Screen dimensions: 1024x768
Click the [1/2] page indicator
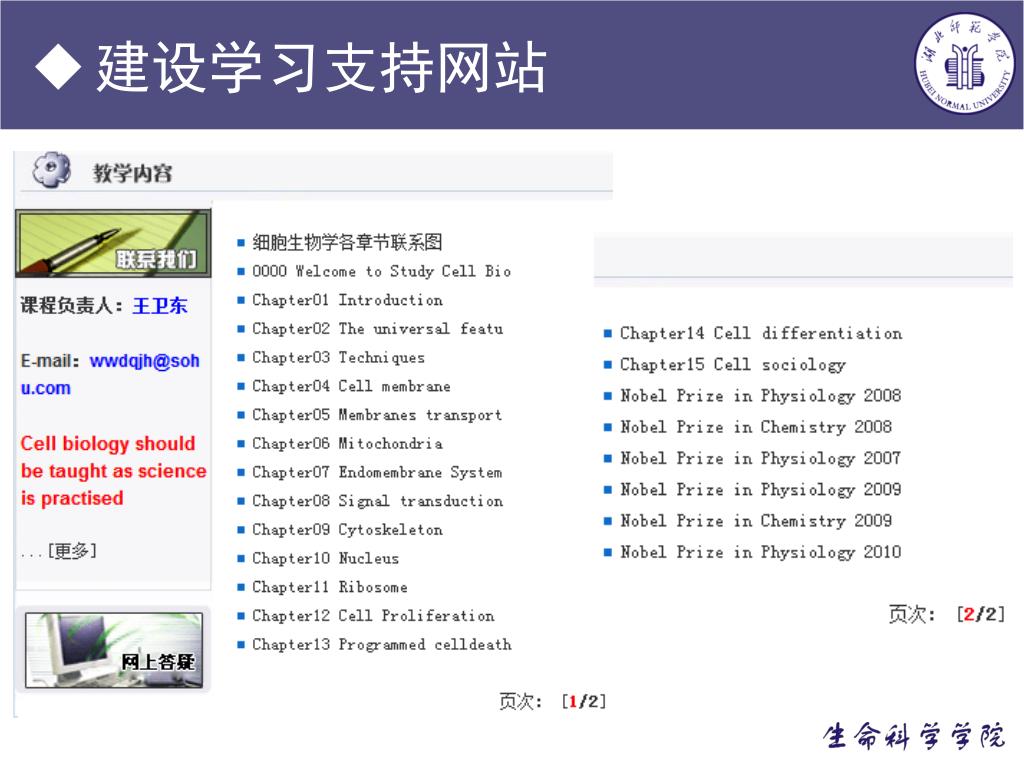click(584, 701)
